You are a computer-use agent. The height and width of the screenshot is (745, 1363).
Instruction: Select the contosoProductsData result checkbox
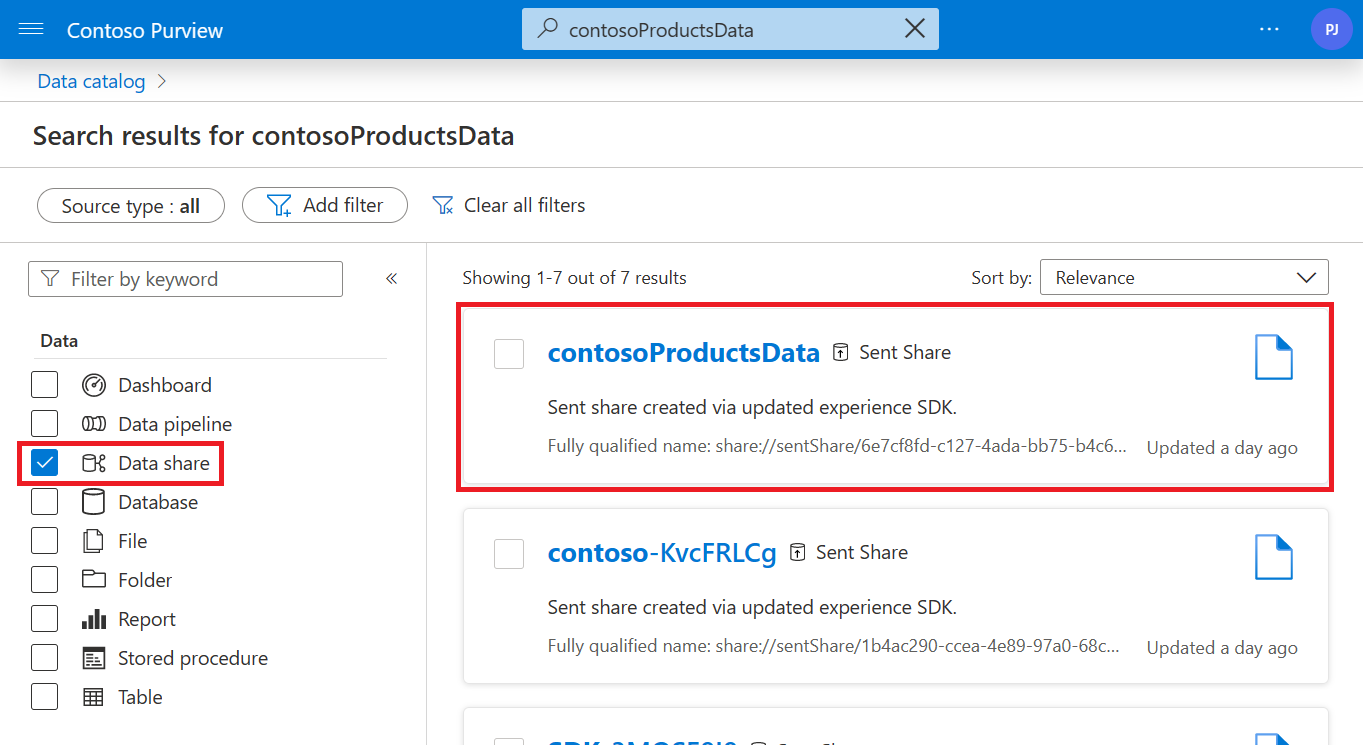[x=509, y=353]
